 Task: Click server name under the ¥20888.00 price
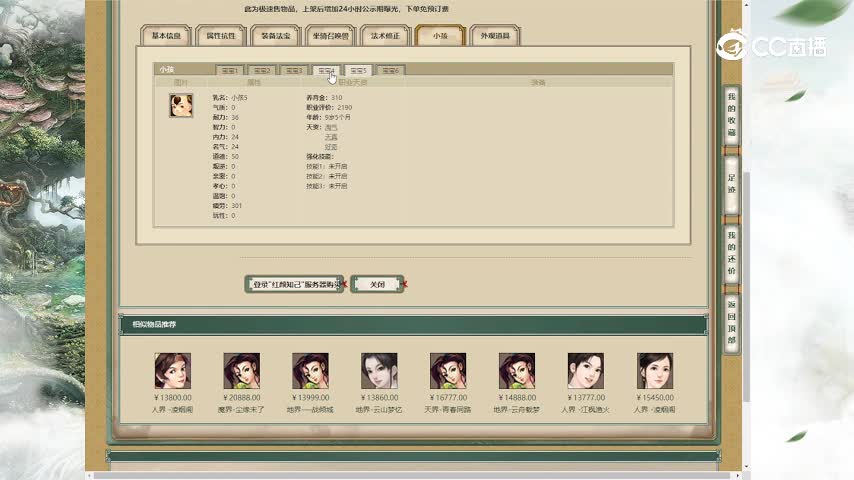241,409
